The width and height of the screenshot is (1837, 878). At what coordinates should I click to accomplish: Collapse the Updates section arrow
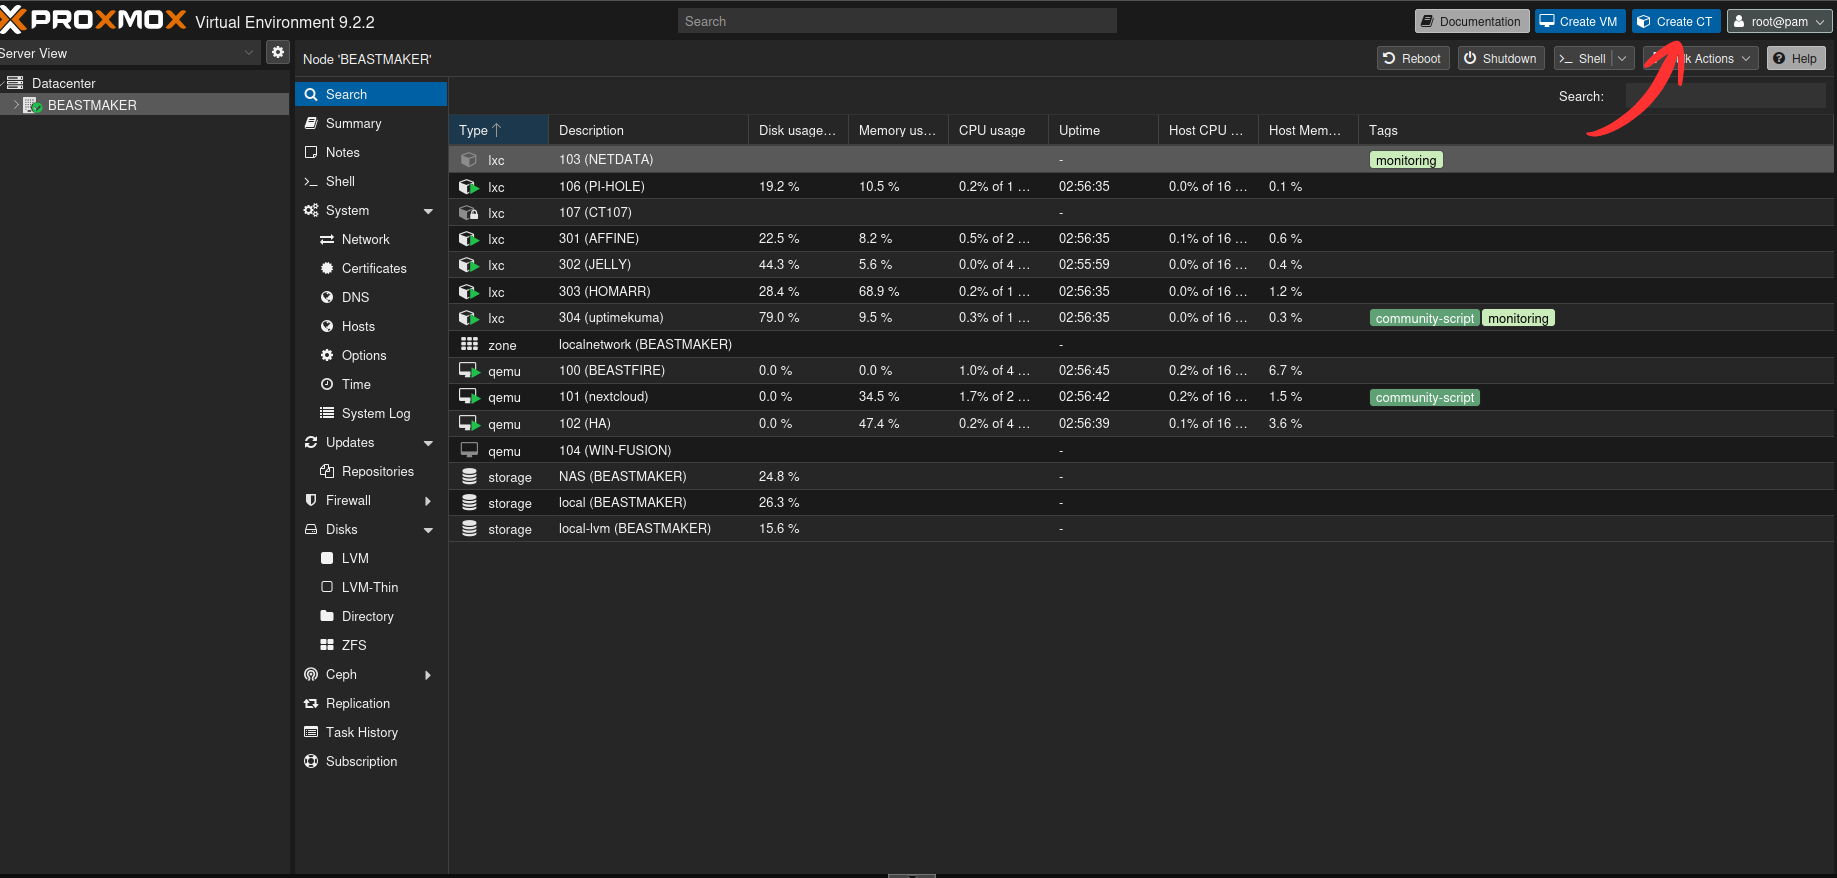click(429, 443)
